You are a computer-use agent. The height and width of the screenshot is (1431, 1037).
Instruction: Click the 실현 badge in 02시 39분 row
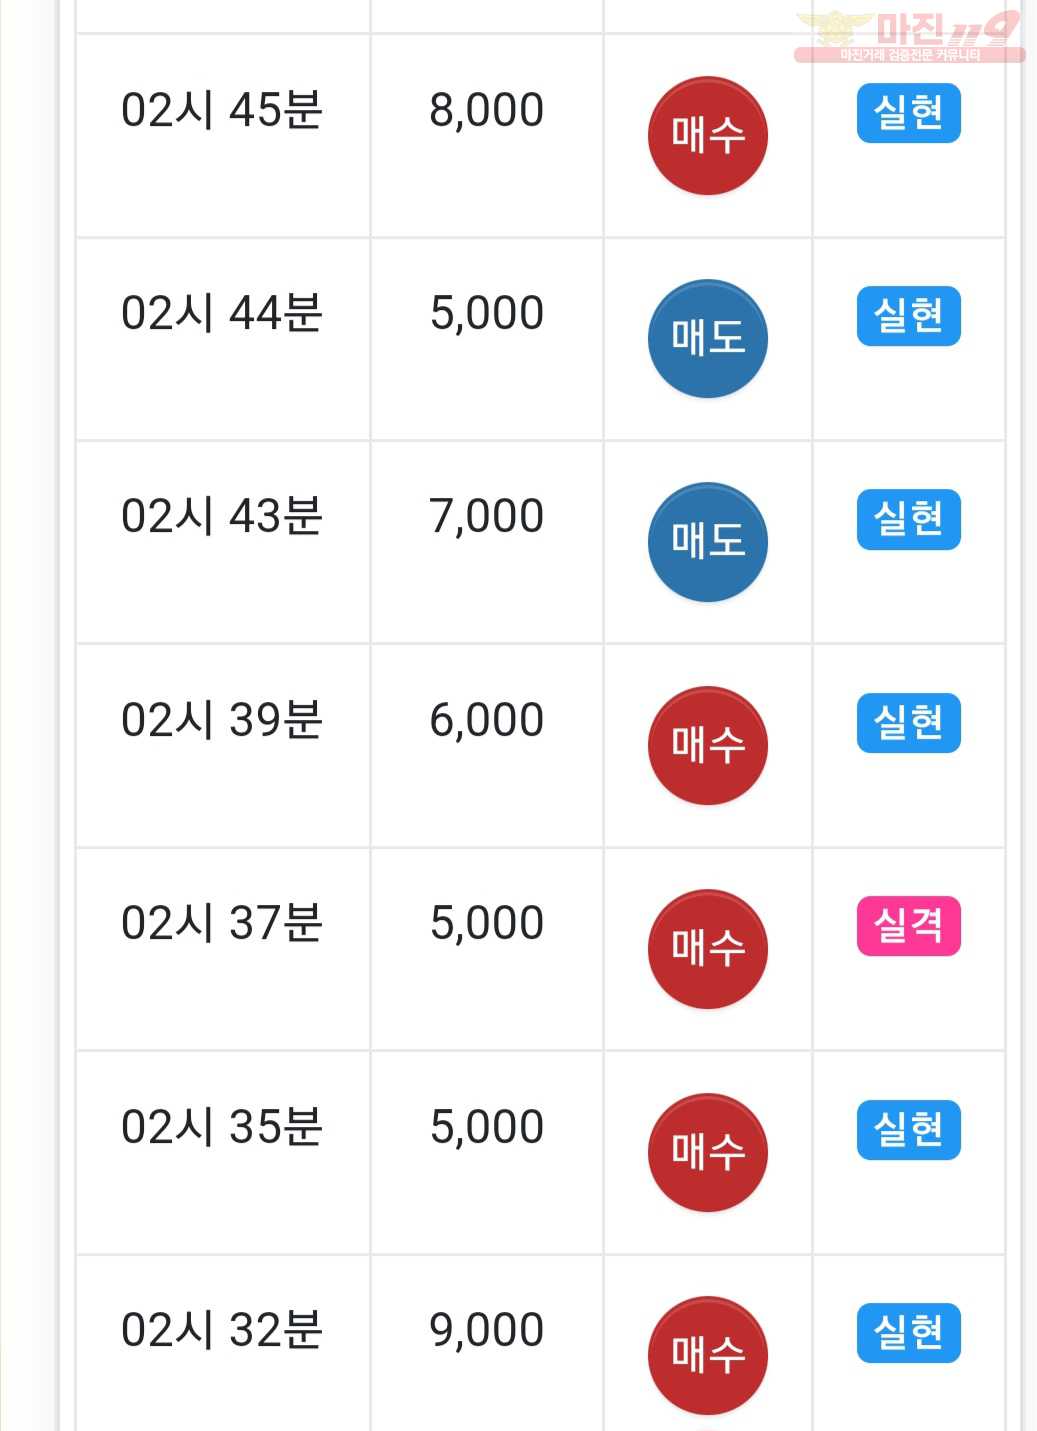(x=908, y=723)
